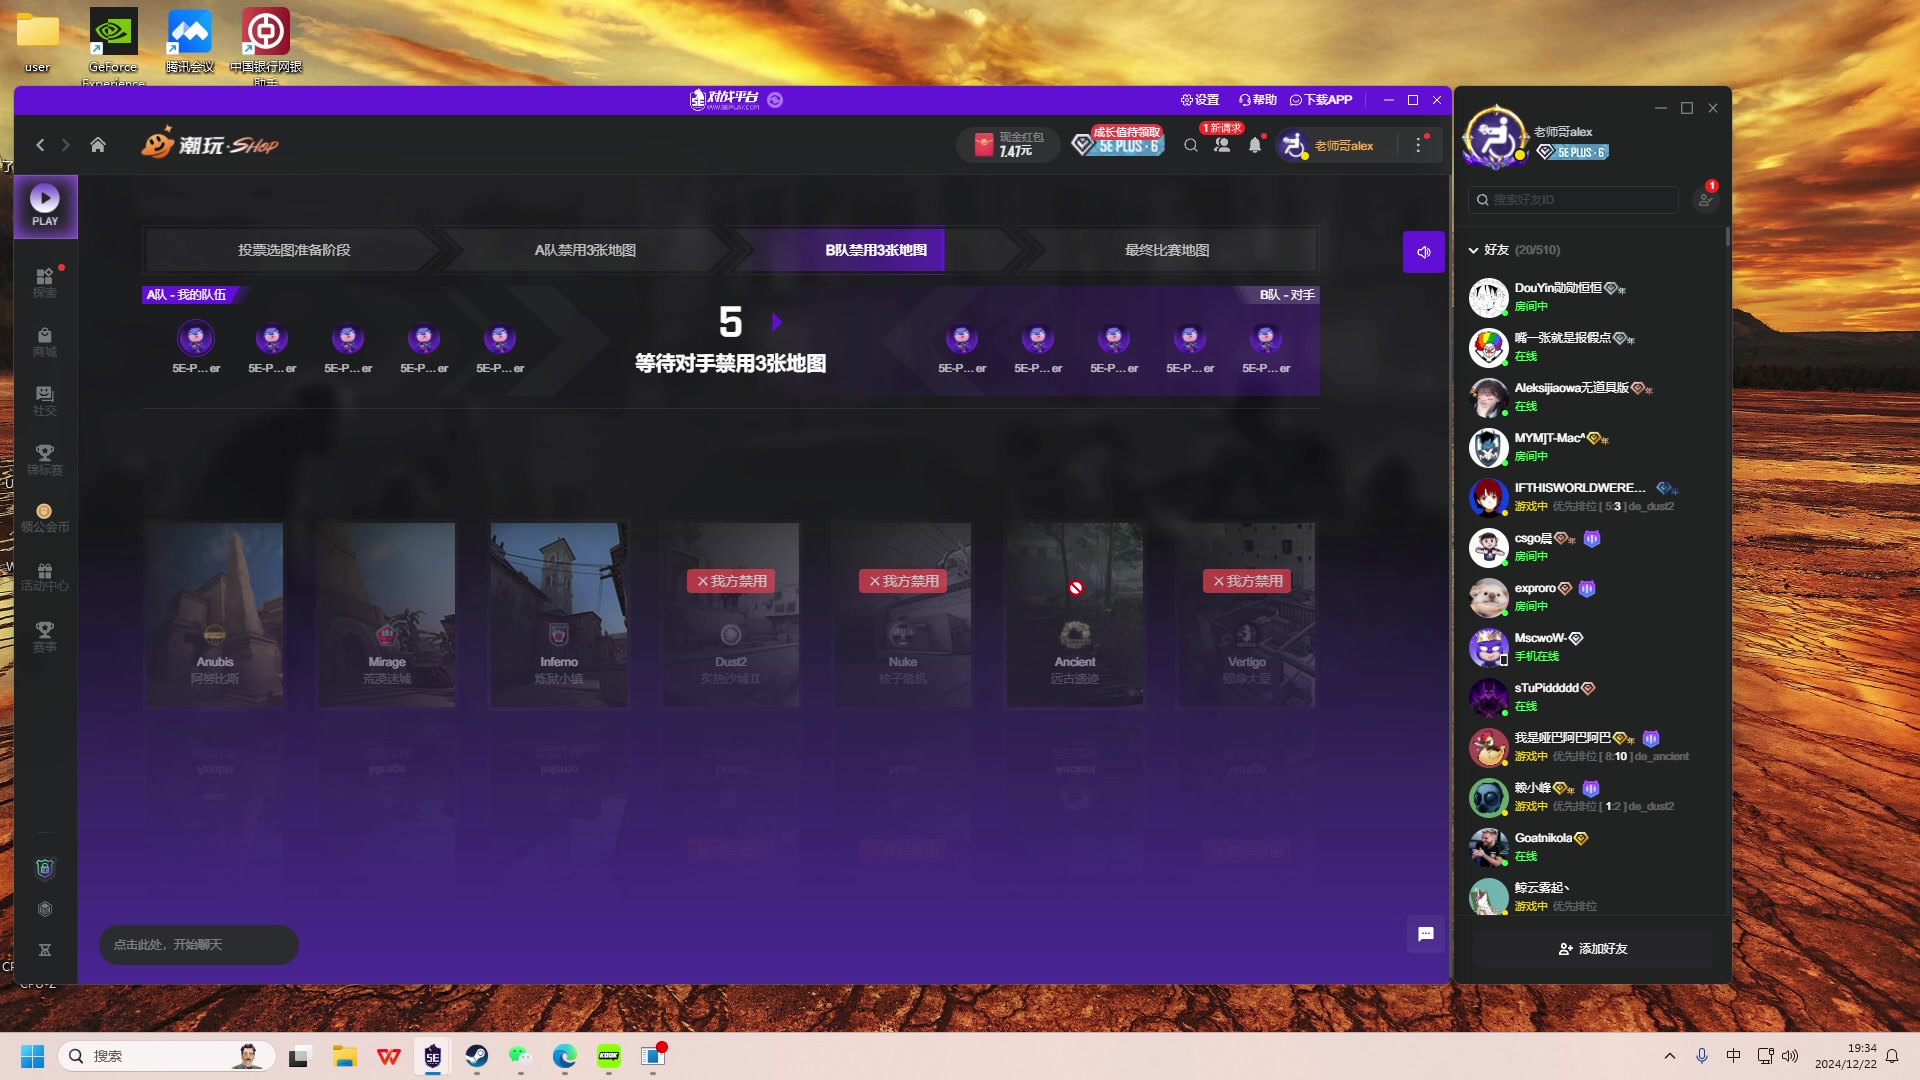Click the home icon
This screenshot has height=1080, width=1920.
pos(98,145)
